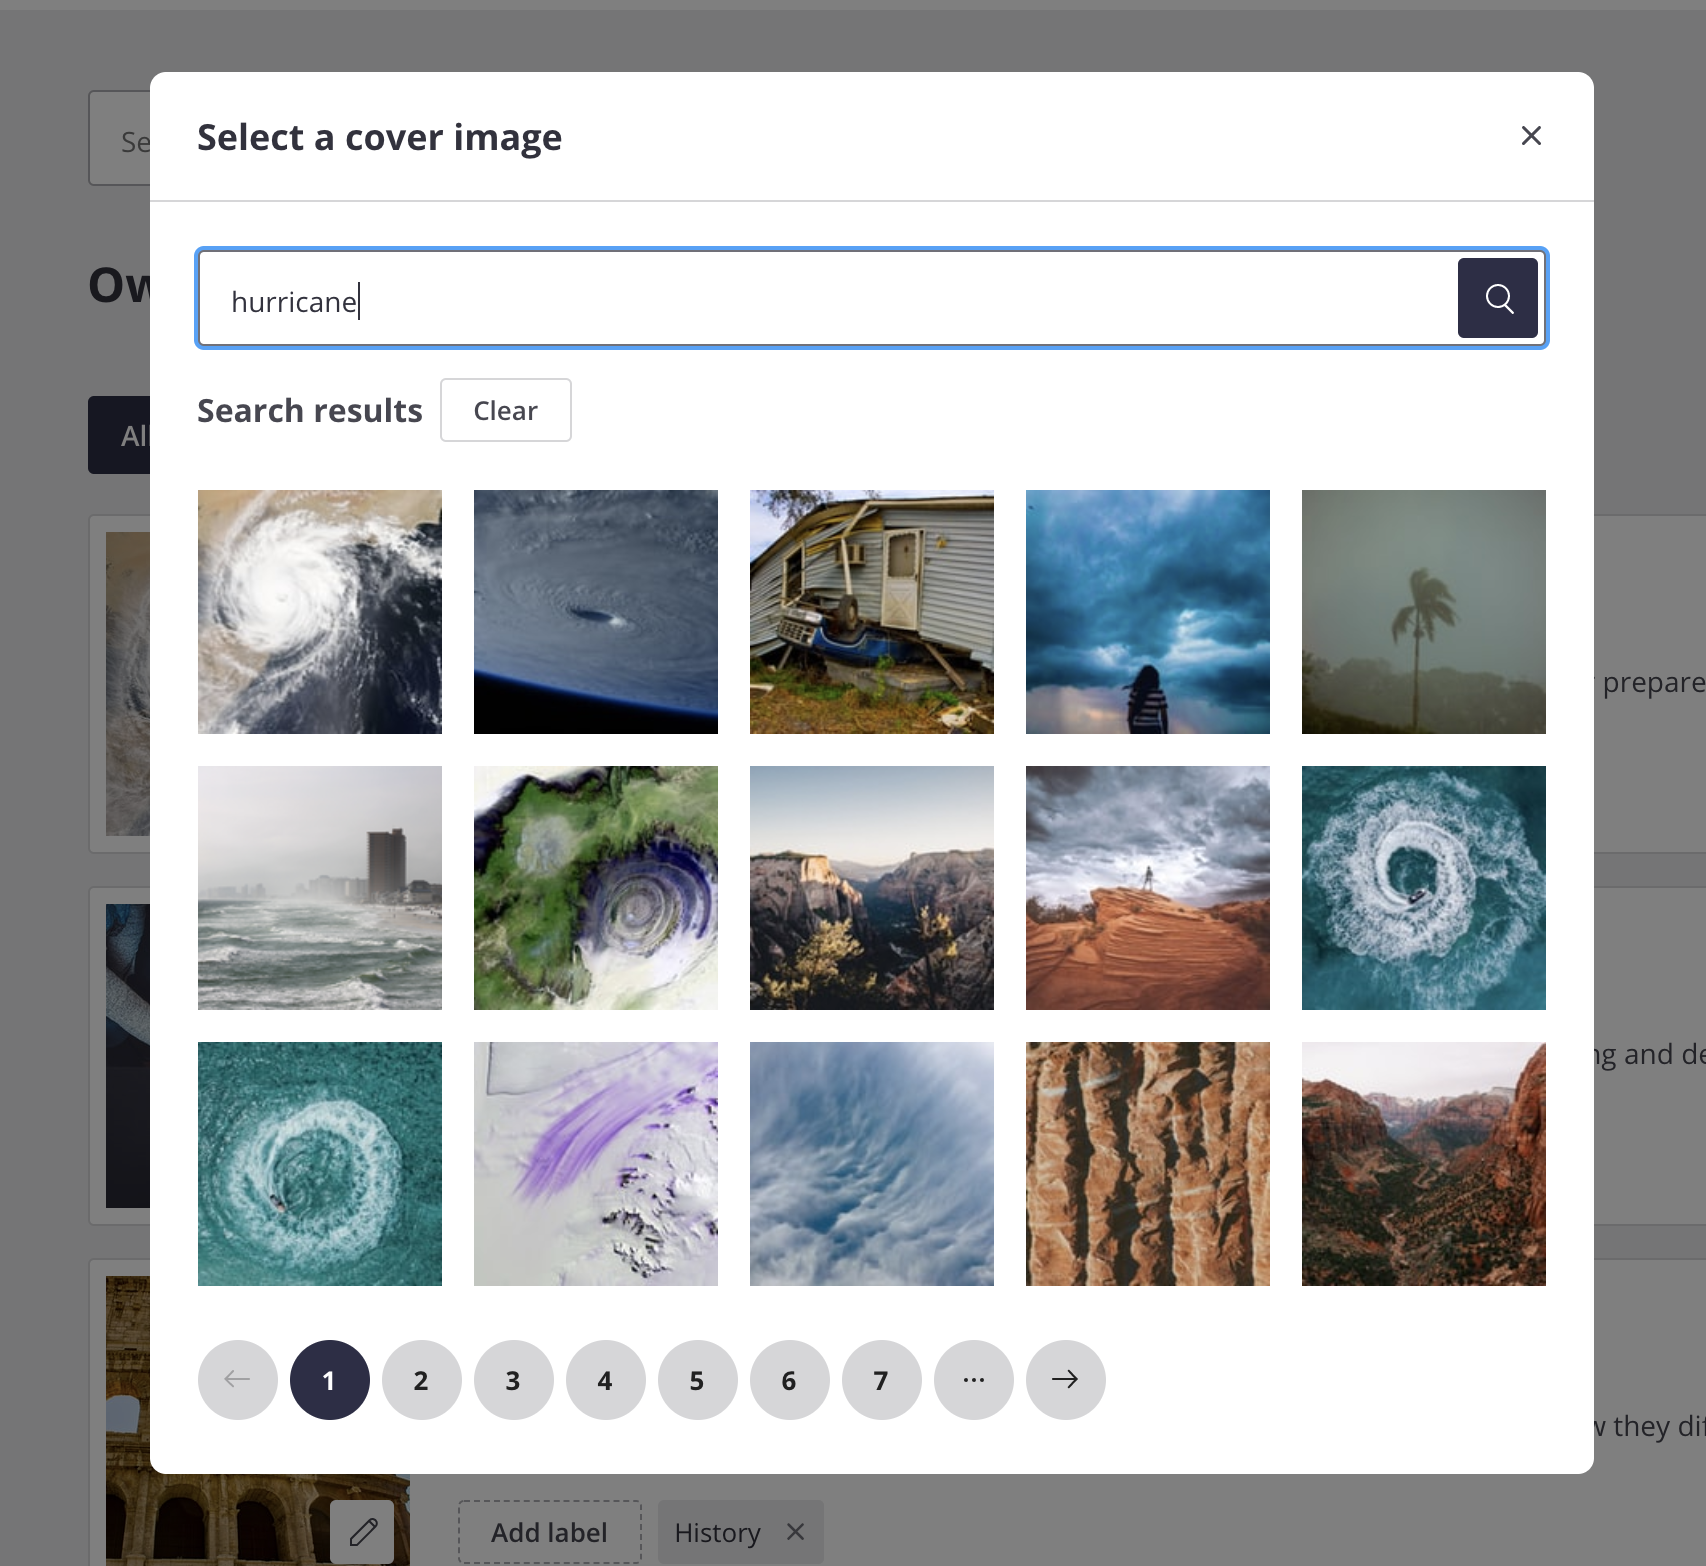The image size is (1706, 1566).
Task: Remove the History label with its X
Action: point(796,1531)
